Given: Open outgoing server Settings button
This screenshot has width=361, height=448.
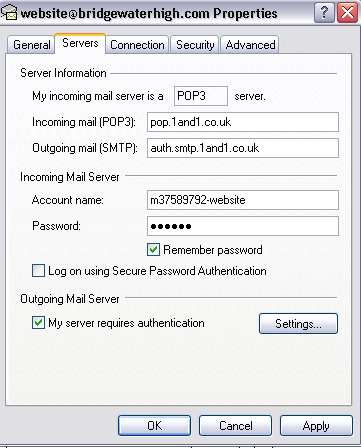Looking at the screenshot, I should [298, 323].
